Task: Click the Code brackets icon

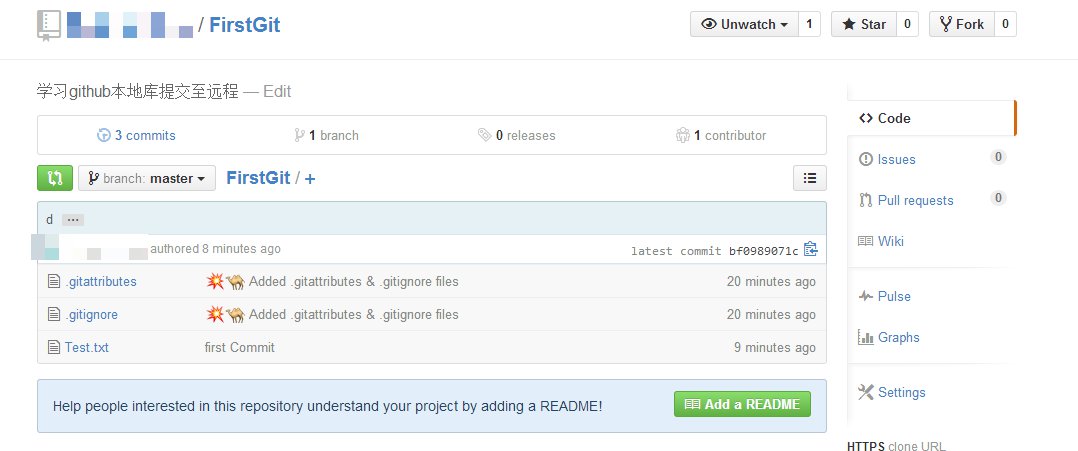Action: coord(866,118)
